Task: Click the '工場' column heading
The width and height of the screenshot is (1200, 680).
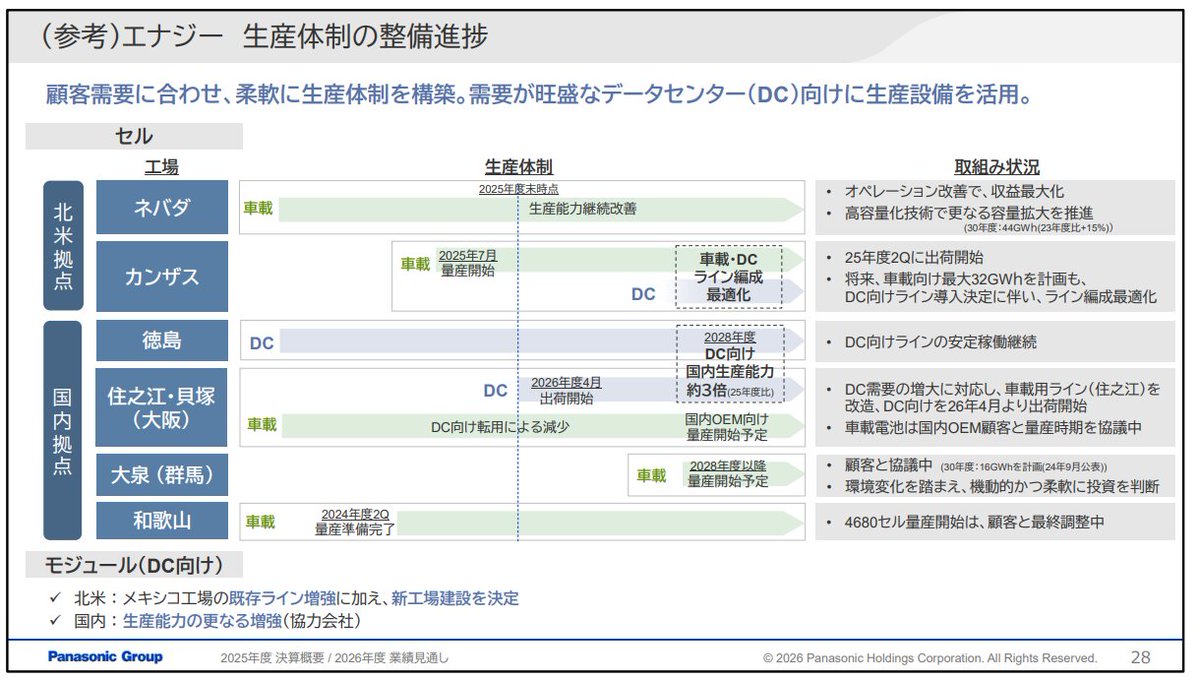Action: (x=162, y=167)
